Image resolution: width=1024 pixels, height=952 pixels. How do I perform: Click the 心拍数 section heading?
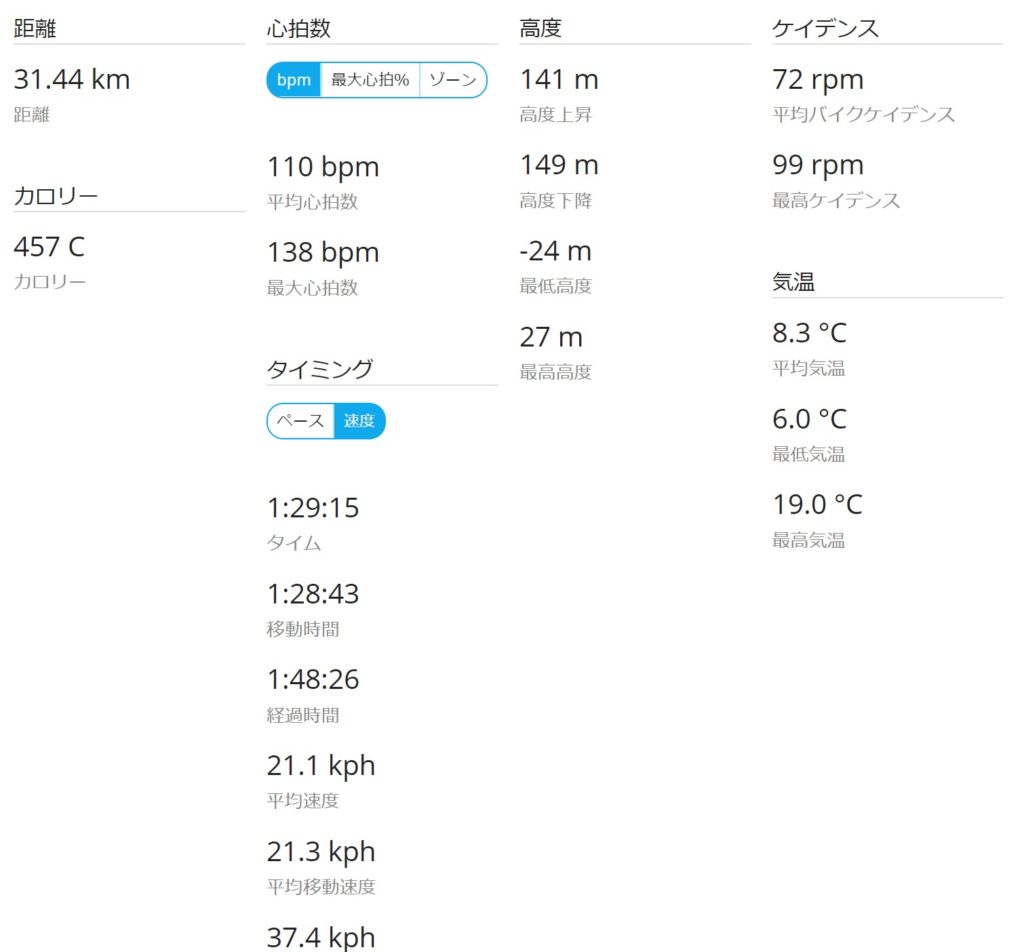click(298, 29)
